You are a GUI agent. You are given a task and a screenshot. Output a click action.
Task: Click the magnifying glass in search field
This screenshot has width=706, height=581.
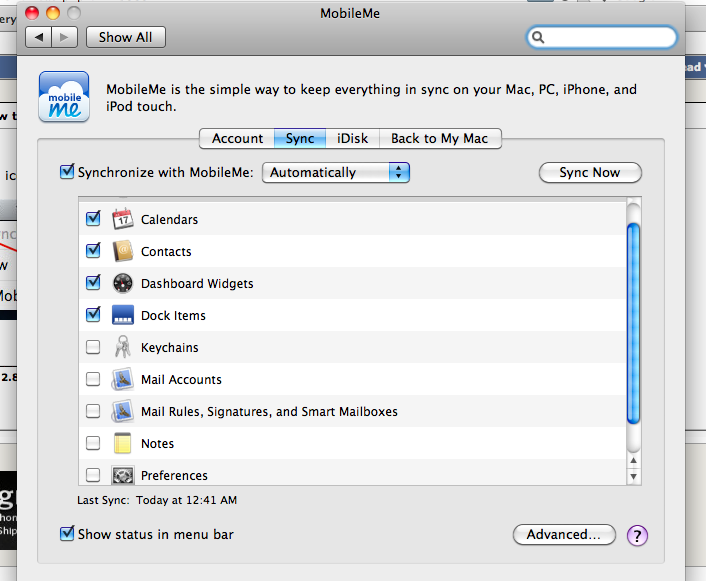538,37
